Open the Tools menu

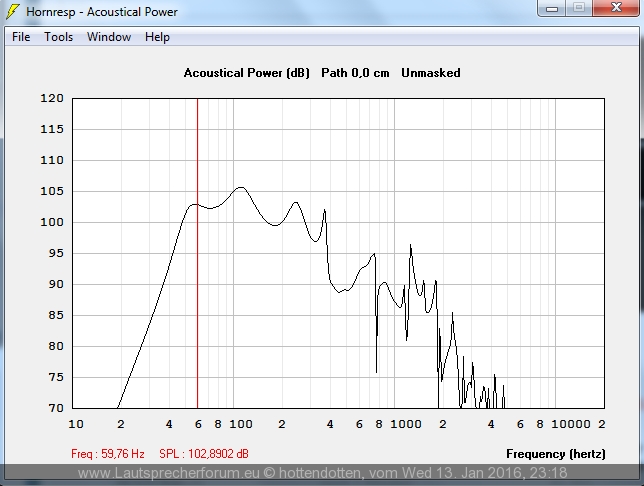click(58, 37)
